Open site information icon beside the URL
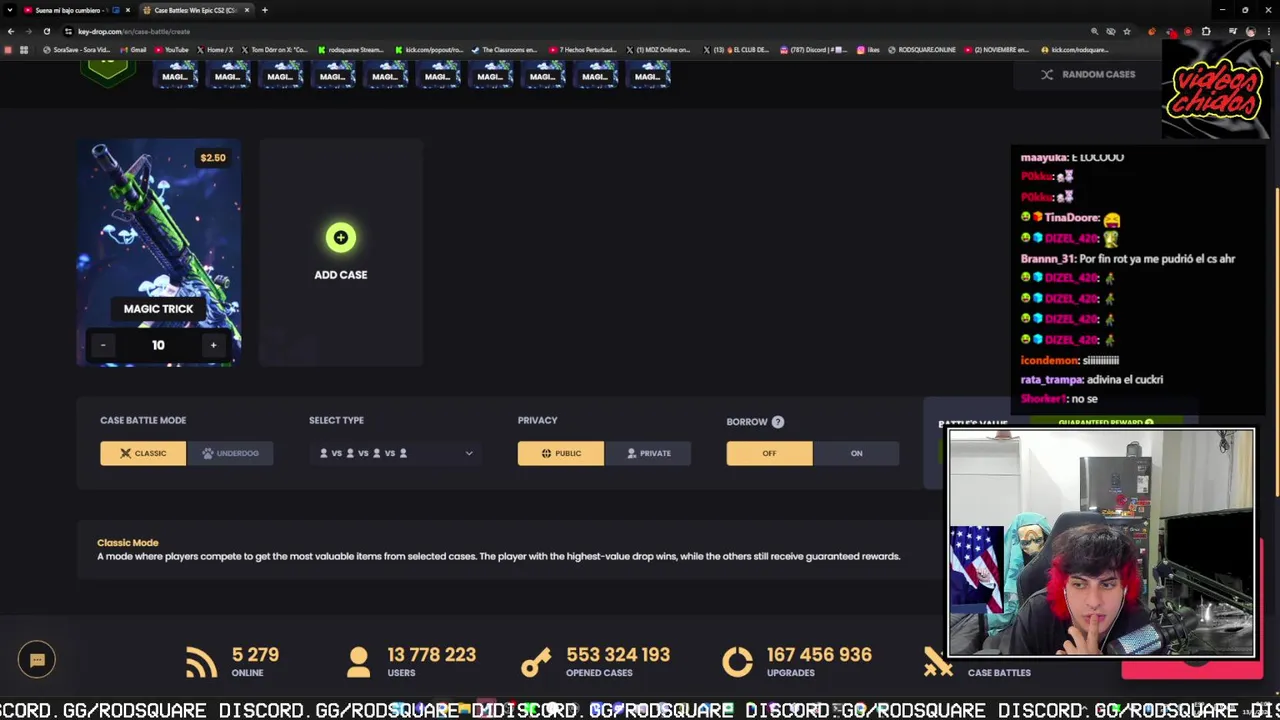 tap(68, 31)
